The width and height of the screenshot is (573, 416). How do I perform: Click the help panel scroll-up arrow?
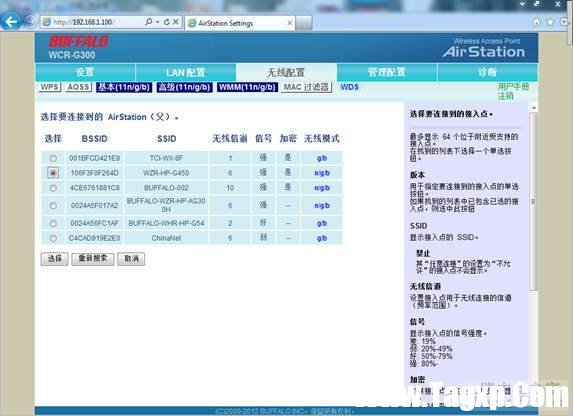[x=534, y=108]
